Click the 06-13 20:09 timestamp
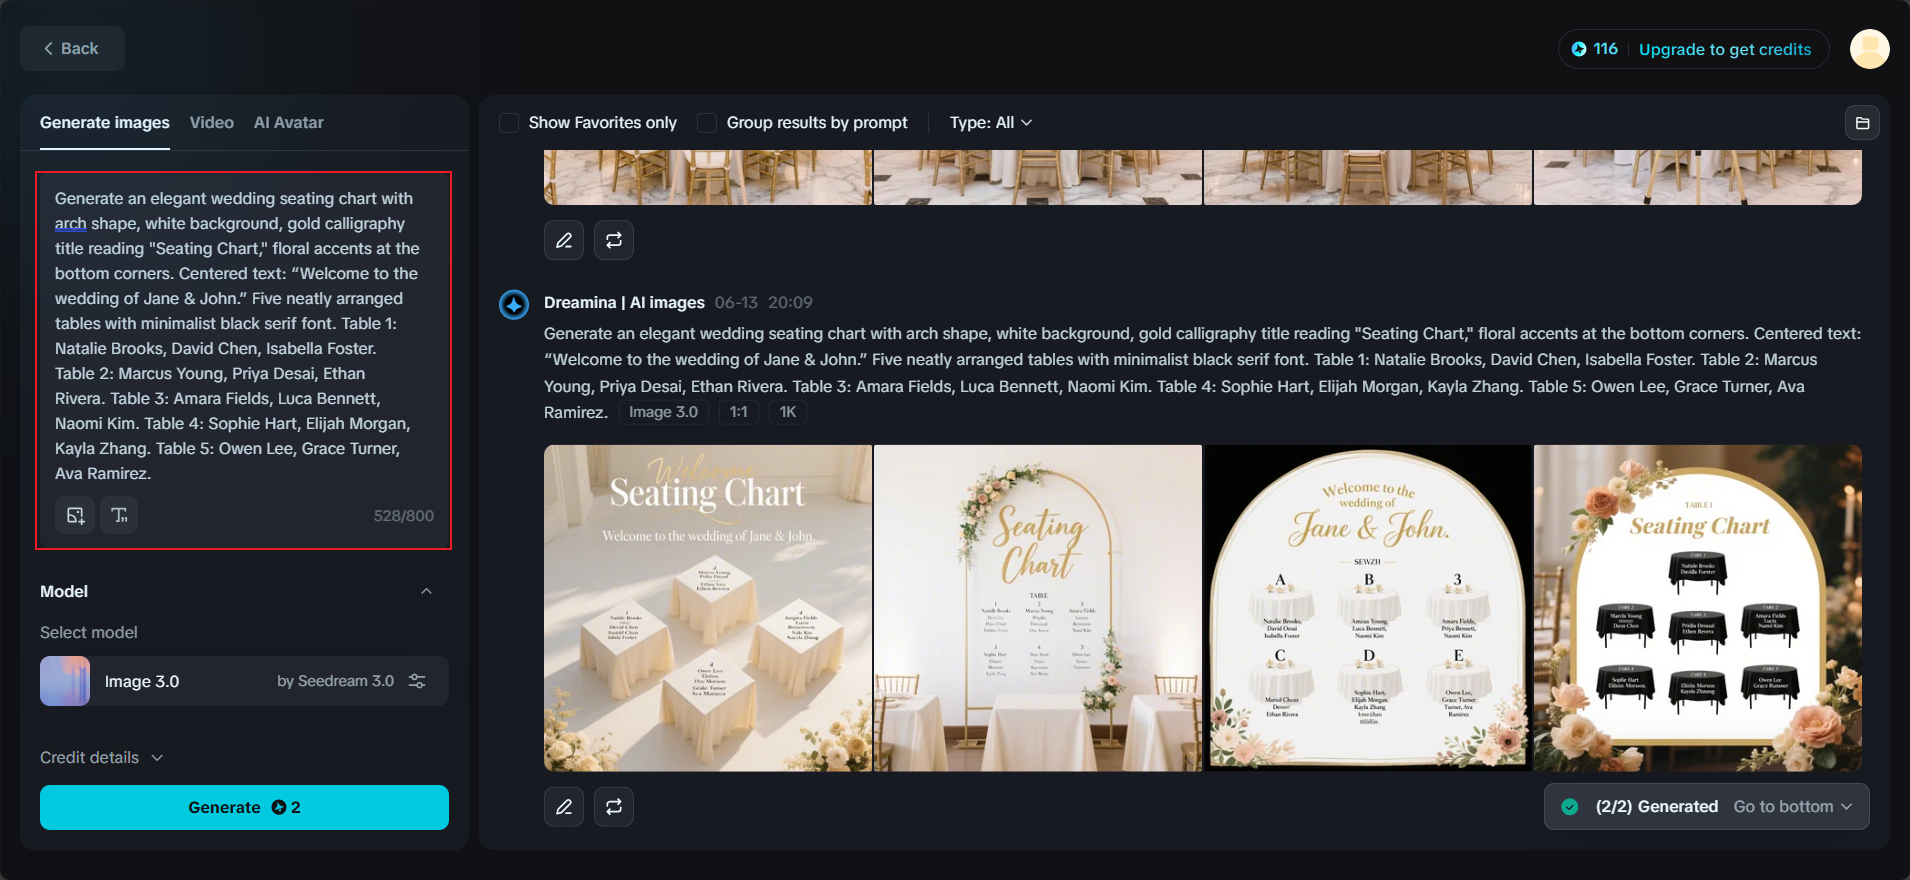The image size is (1910, 880). click(x=764, y=302)
